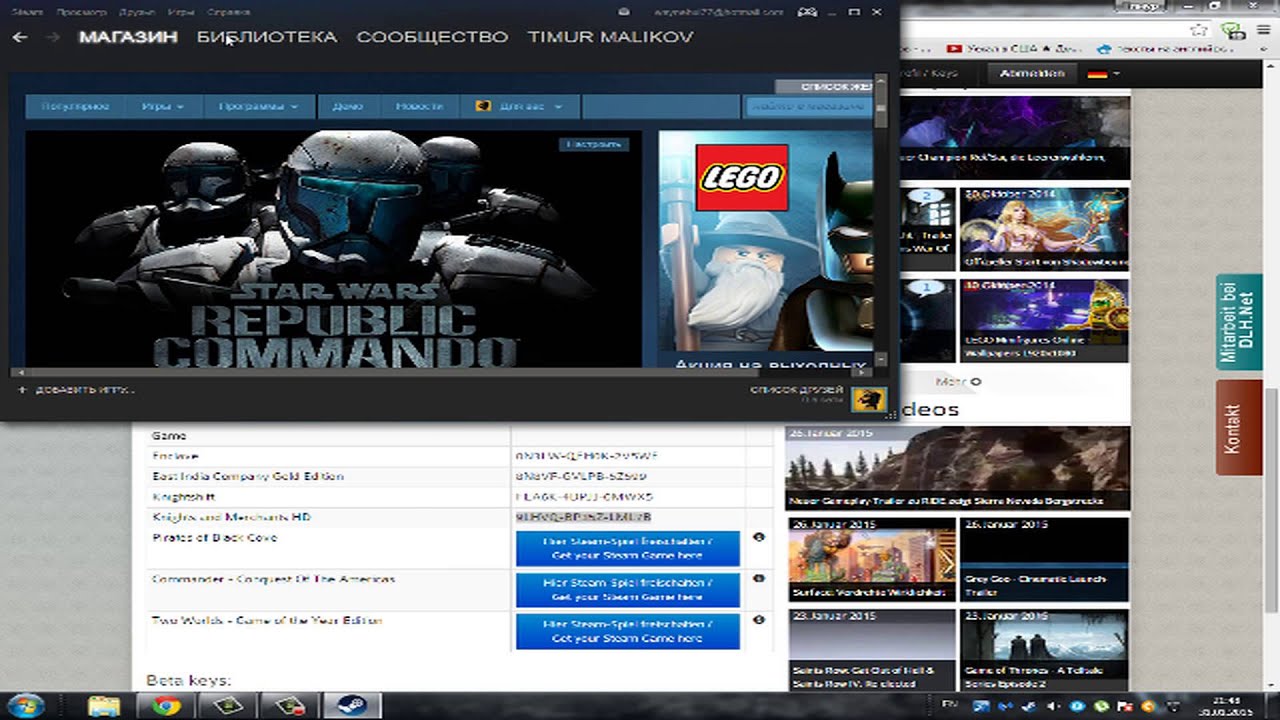Click the Steam inbox notification icon
The height and width of the screenshot is (720, 1280).
[624, 11]
